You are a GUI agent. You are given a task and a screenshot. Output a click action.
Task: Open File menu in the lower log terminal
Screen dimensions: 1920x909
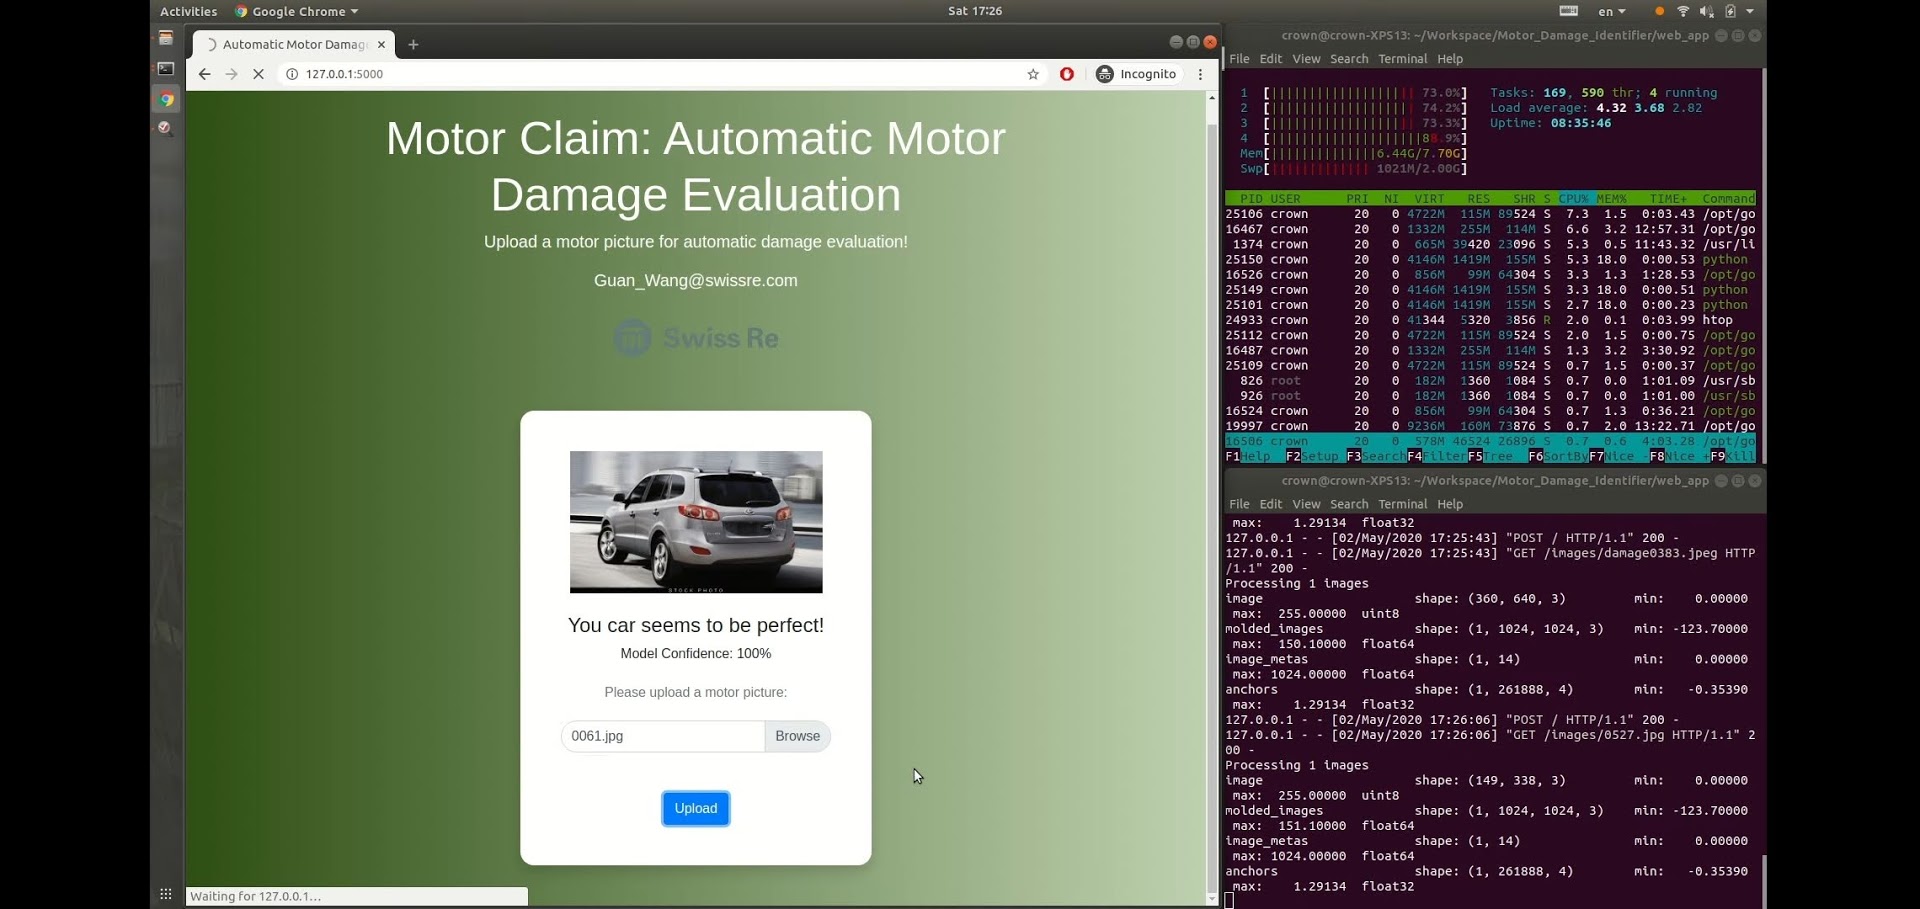tap(1239, 504)
